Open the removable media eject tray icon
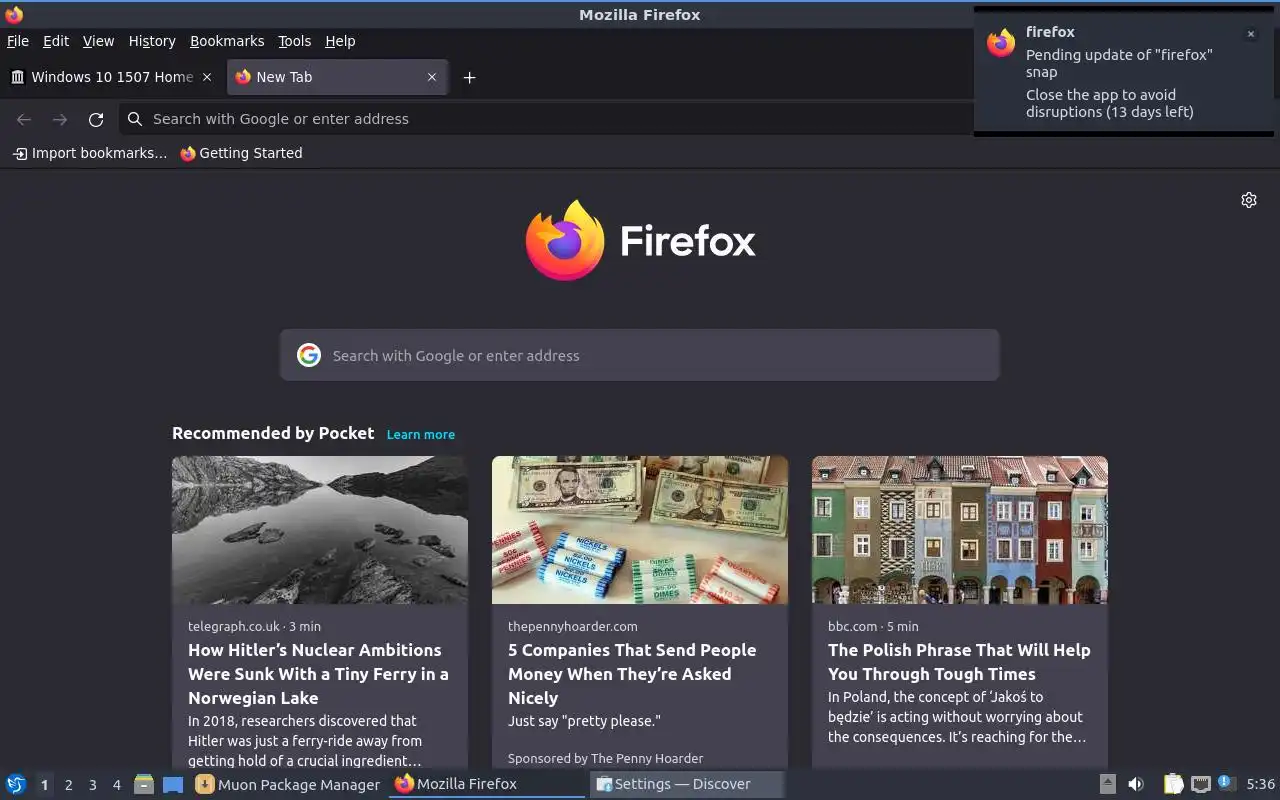The width and height of the screenshot is (1280, 800). coord(1107,784)
